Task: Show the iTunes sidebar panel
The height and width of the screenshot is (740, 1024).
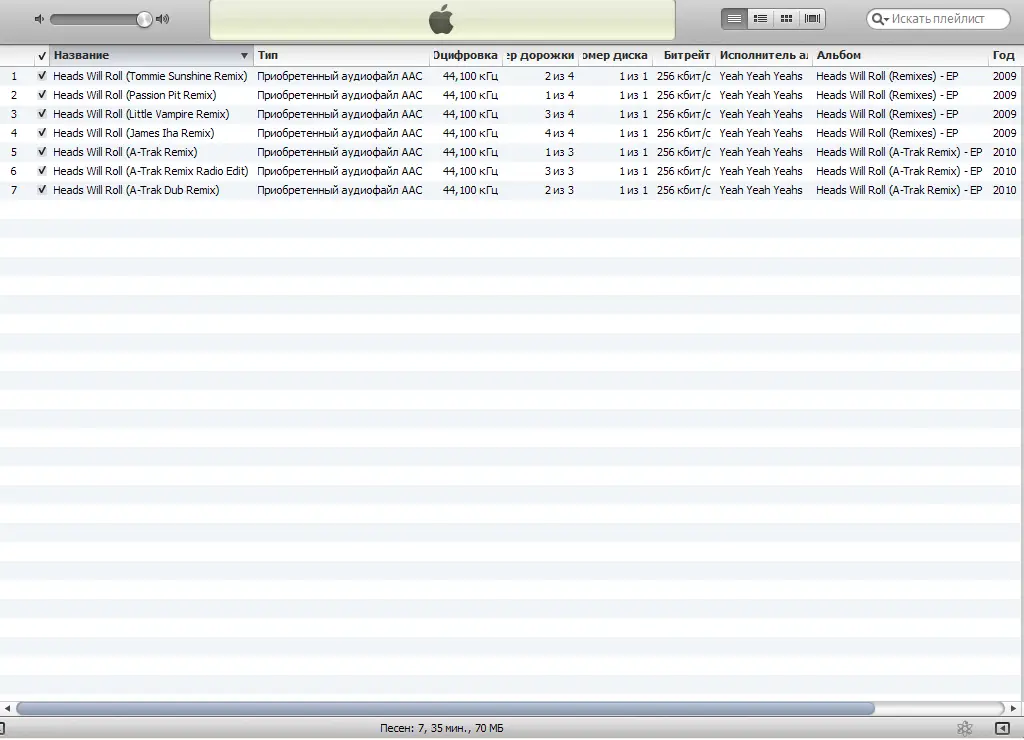Action: pos(1002,728)
